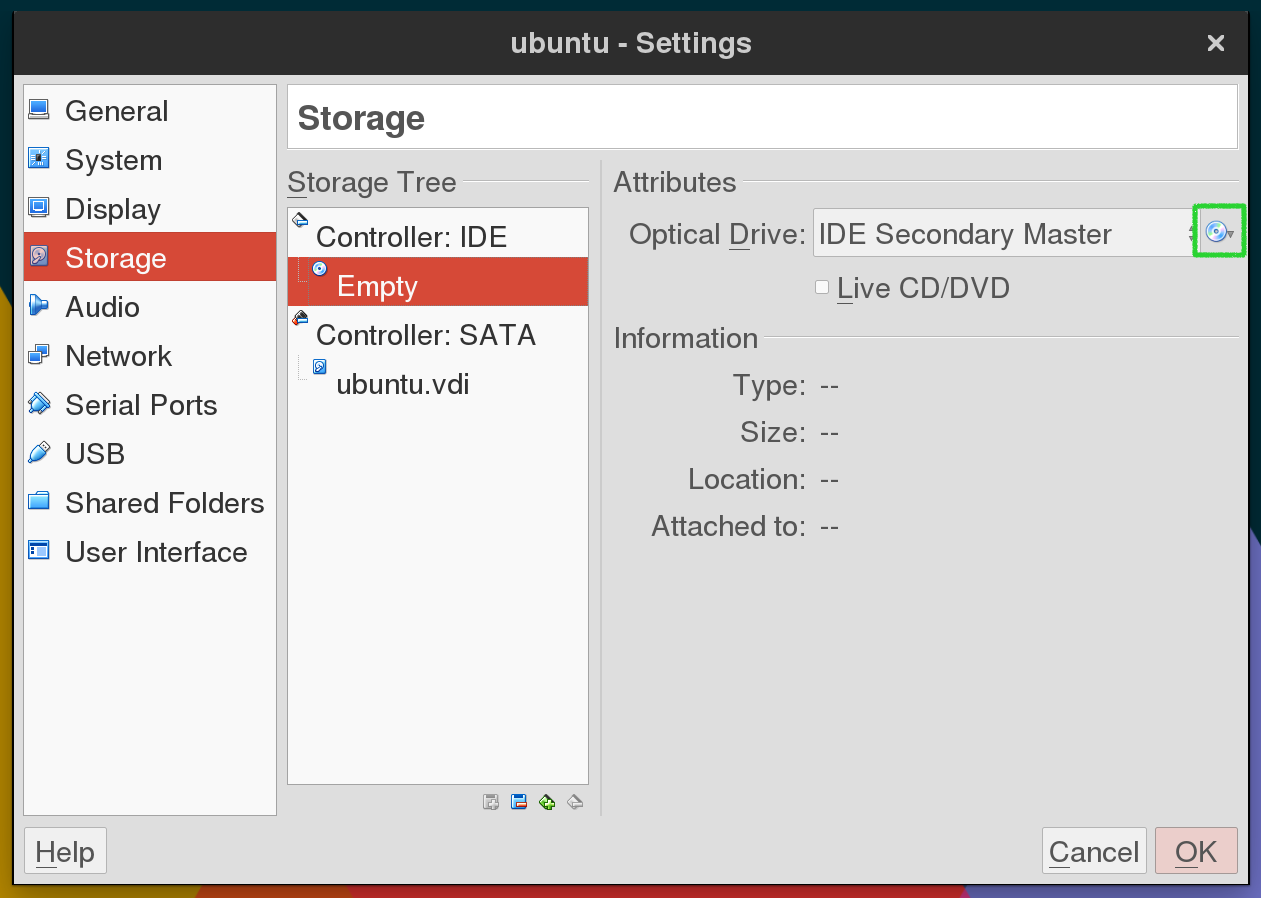1261x898 pixels.
Task: Cancel the settings dialog
Action: point(1094,852)
